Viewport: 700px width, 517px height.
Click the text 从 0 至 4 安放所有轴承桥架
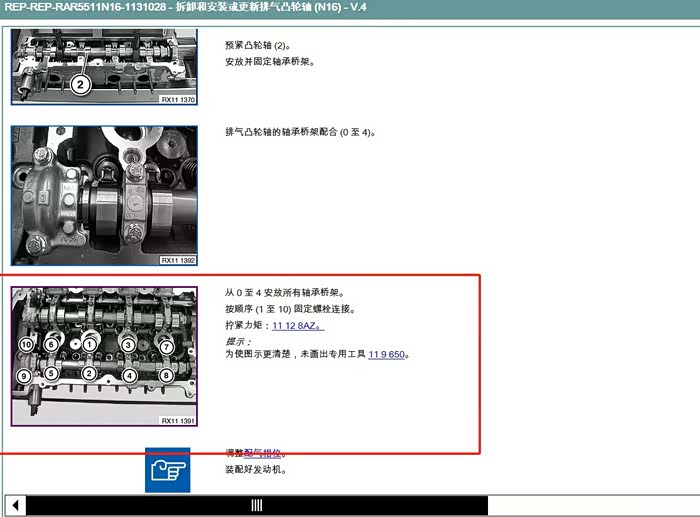pyautogui.click(x=284, y=293)
